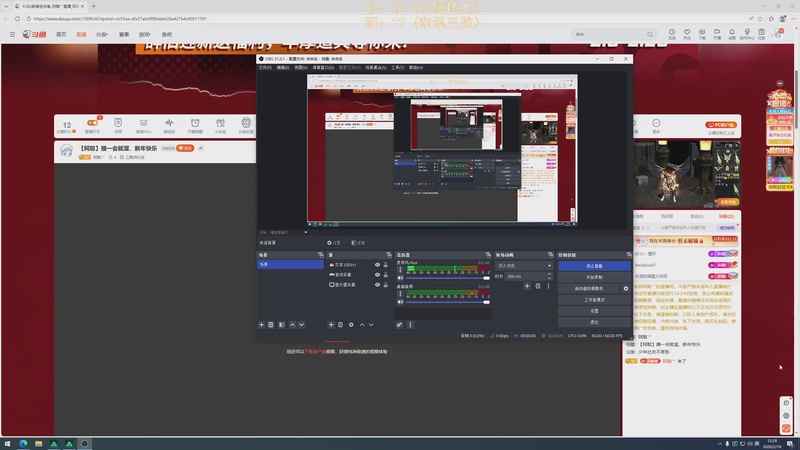Pop out the scenes dock panel

click(321, 255)
